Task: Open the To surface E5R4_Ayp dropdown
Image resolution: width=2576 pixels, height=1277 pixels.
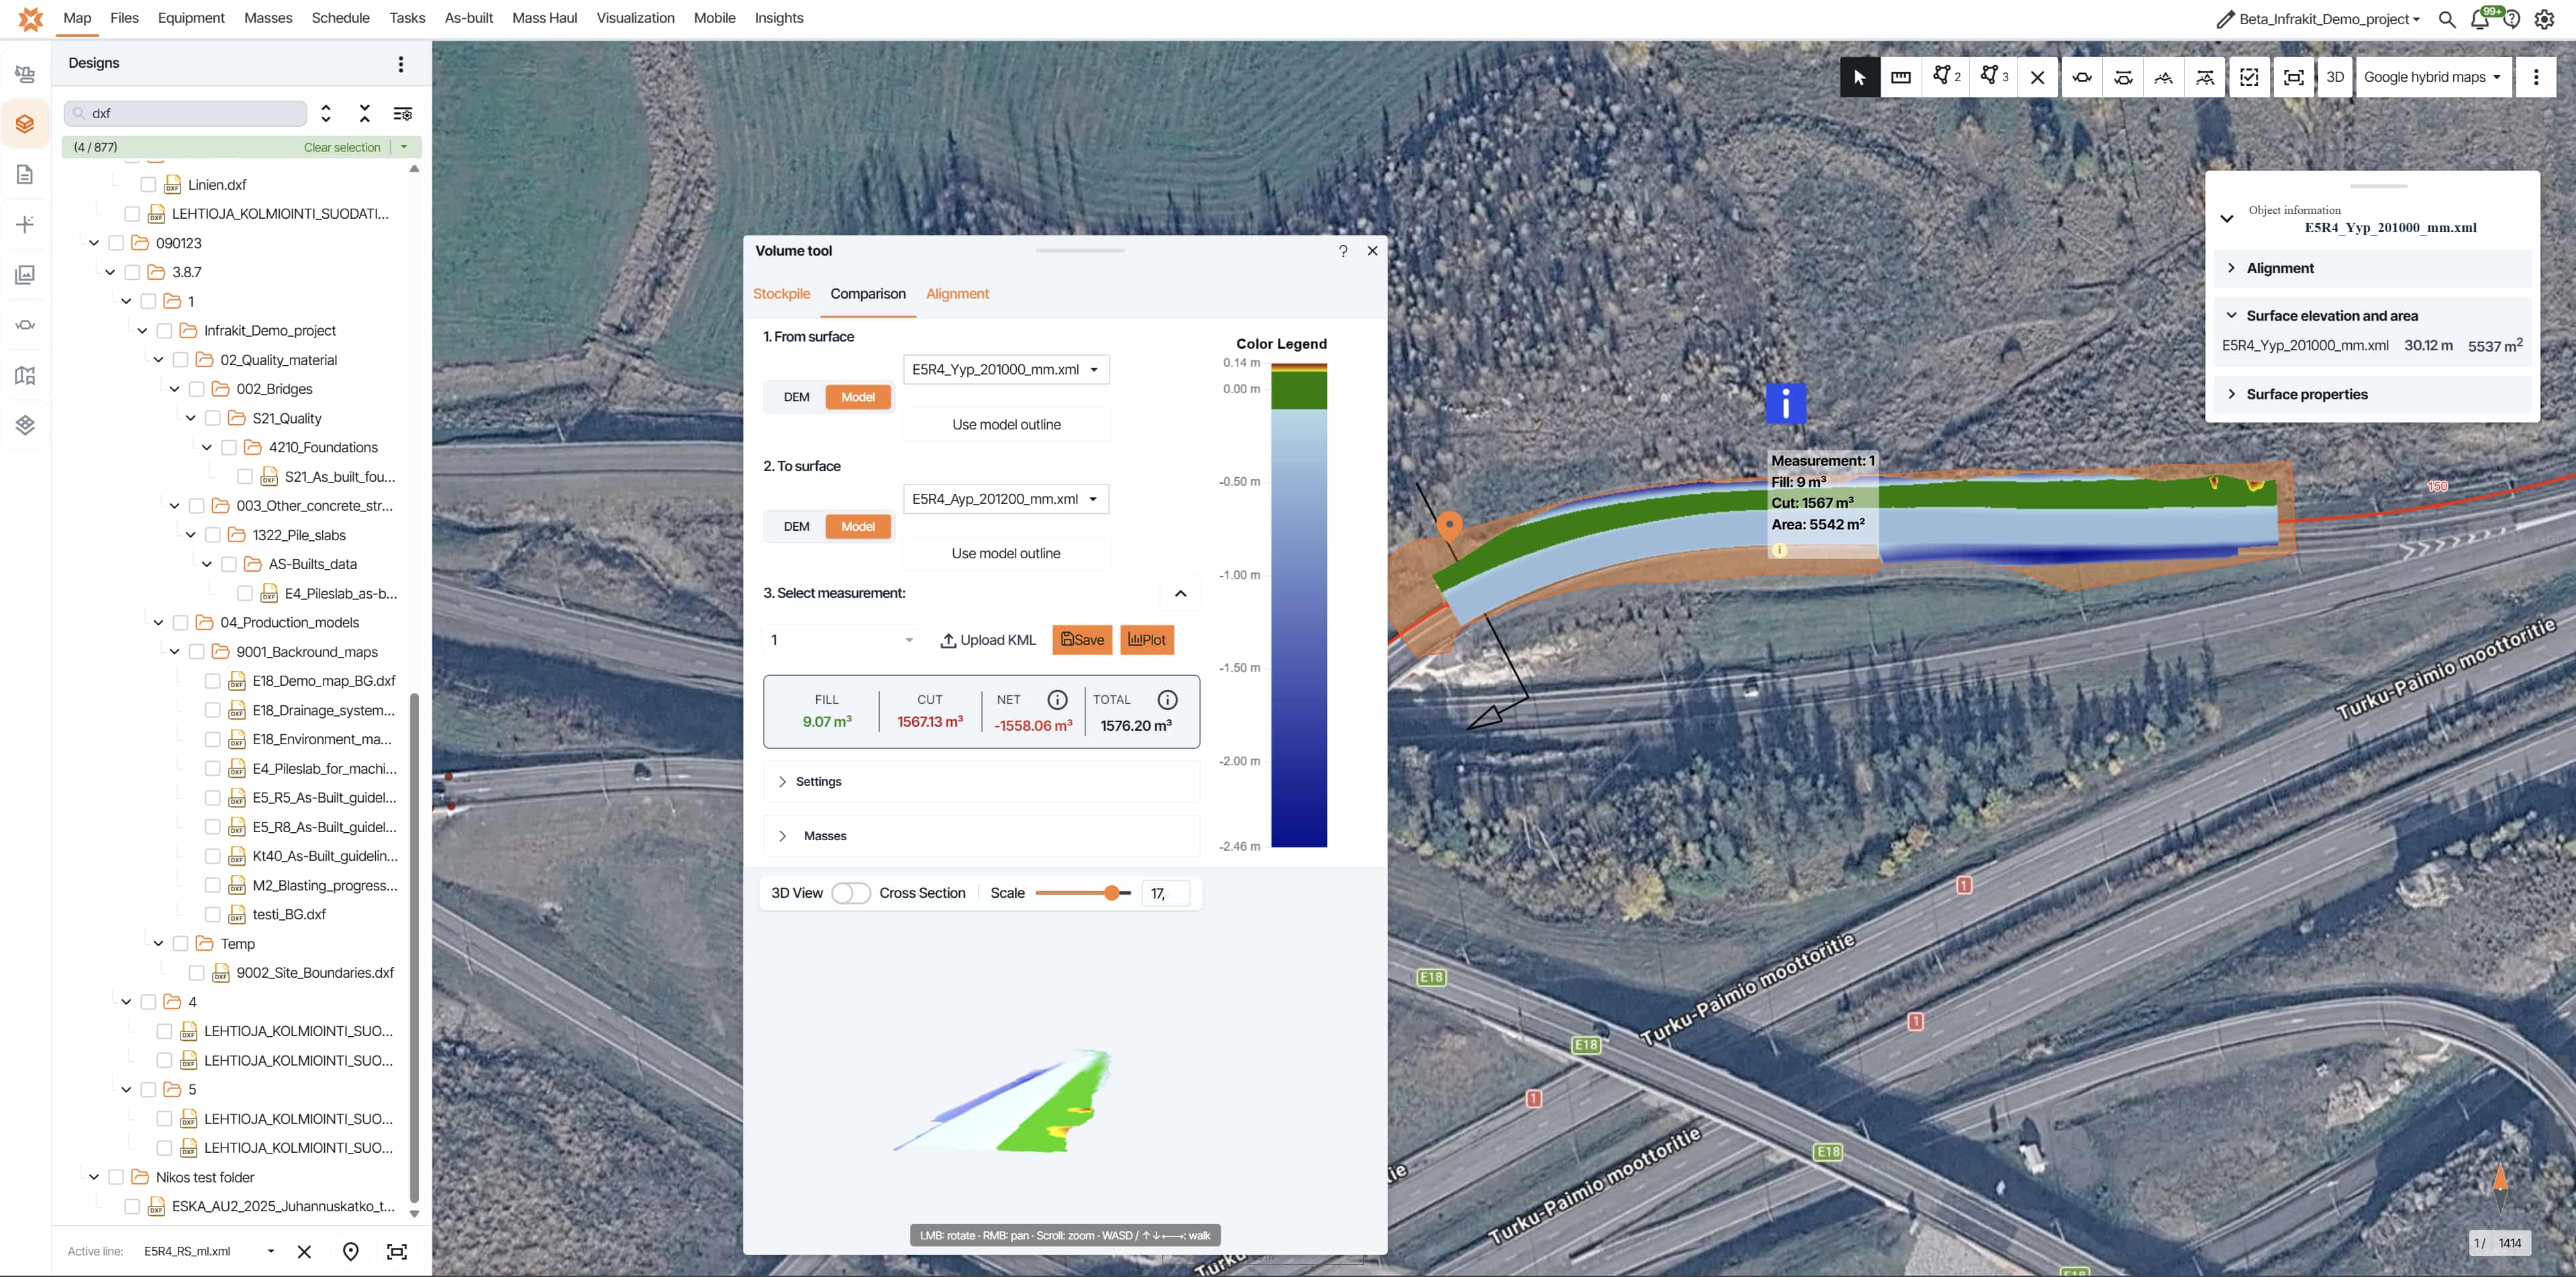Action: pos(1005,499)
